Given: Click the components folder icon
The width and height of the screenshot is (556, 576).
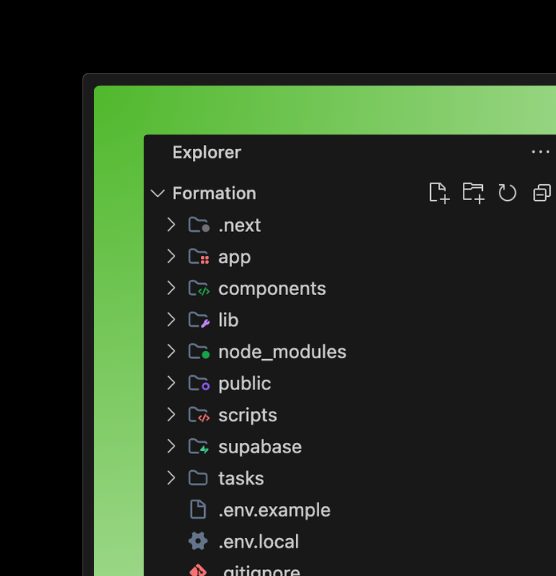Looking at the screenshot, I should tap(199, 288).
